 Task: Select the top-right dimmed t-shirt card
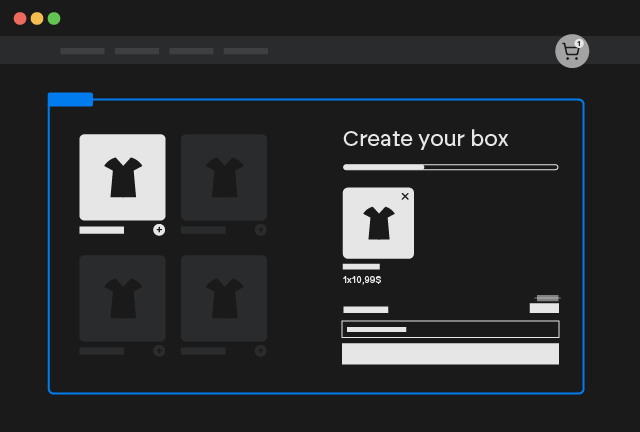[x=224, y=177]
